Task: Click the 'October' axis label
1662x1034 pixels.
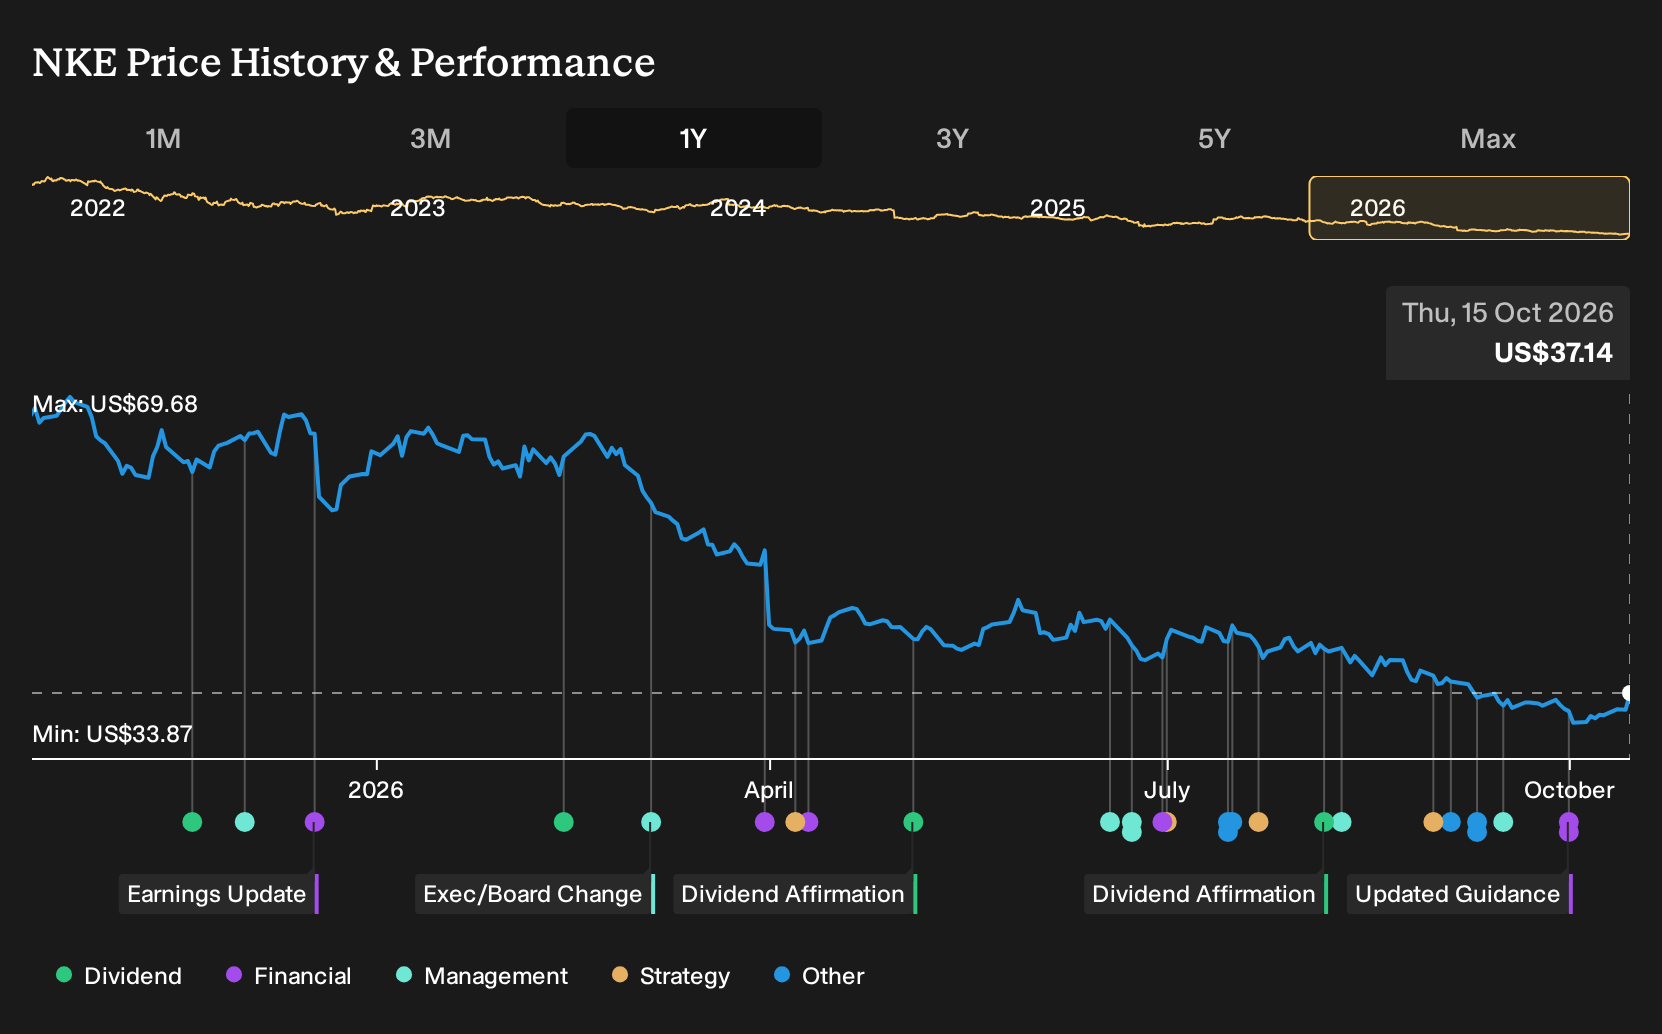Action: [x=1569, y=790]
